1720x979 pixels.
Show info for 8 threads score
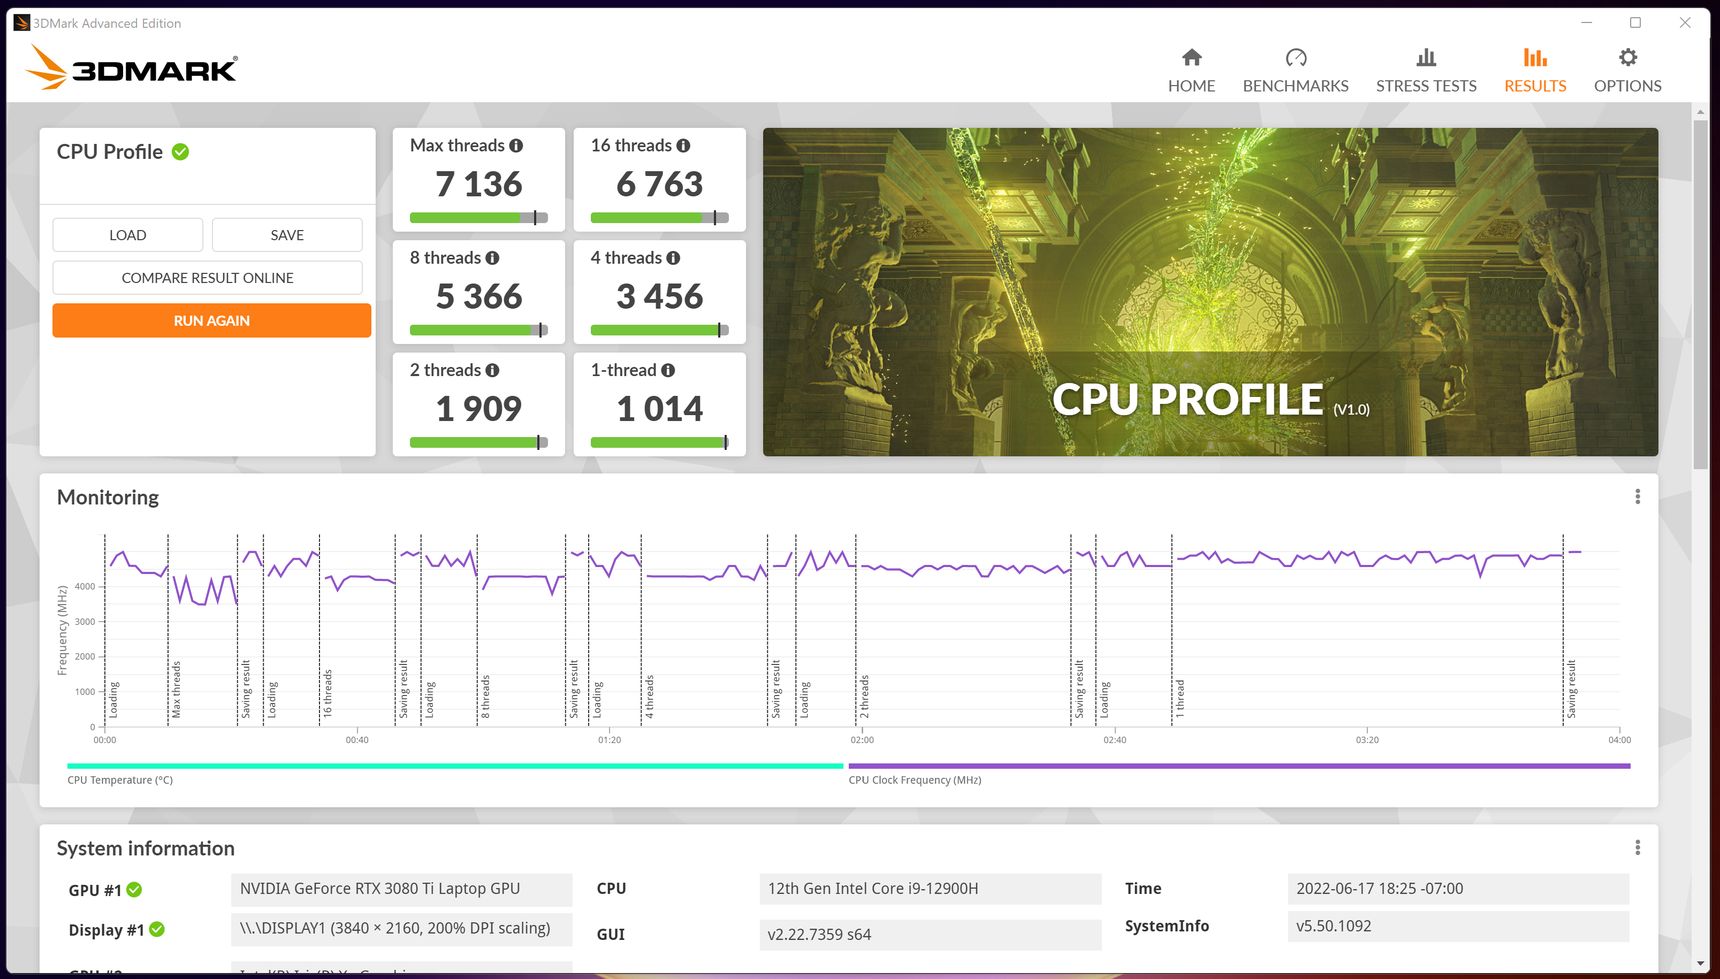tap(492, 258)
